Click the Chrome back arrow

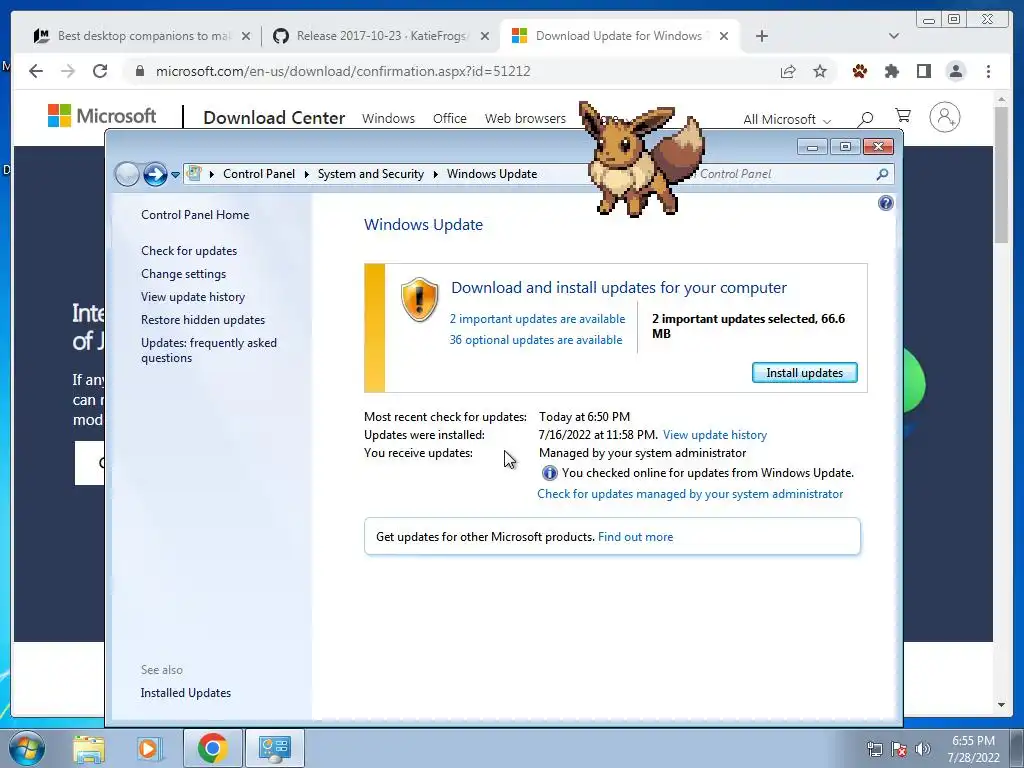click(36, 71)
